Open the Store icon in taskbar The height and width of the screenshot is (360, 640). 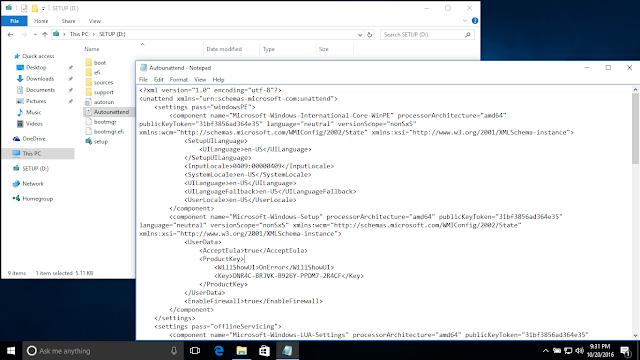pos(264,351)
